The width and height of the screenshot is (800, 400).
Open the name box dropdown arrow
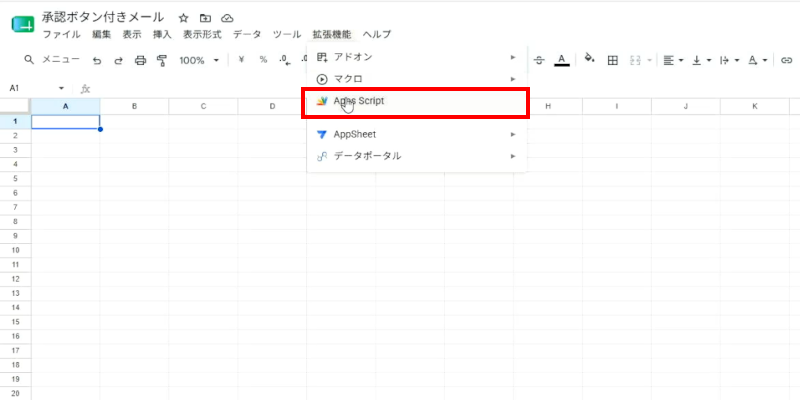[62, 88]
